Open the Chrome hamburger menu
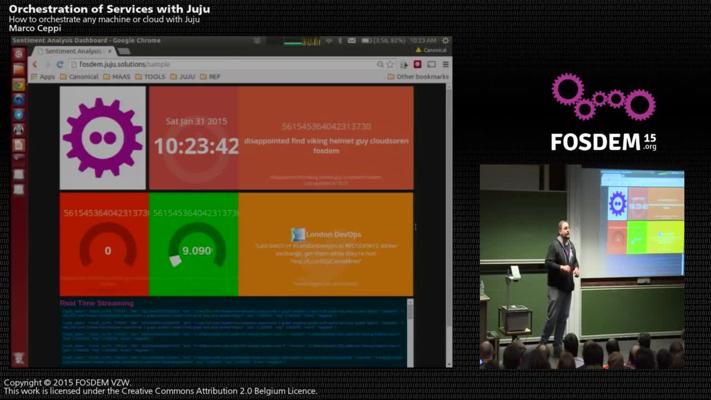 click(445, 64)
